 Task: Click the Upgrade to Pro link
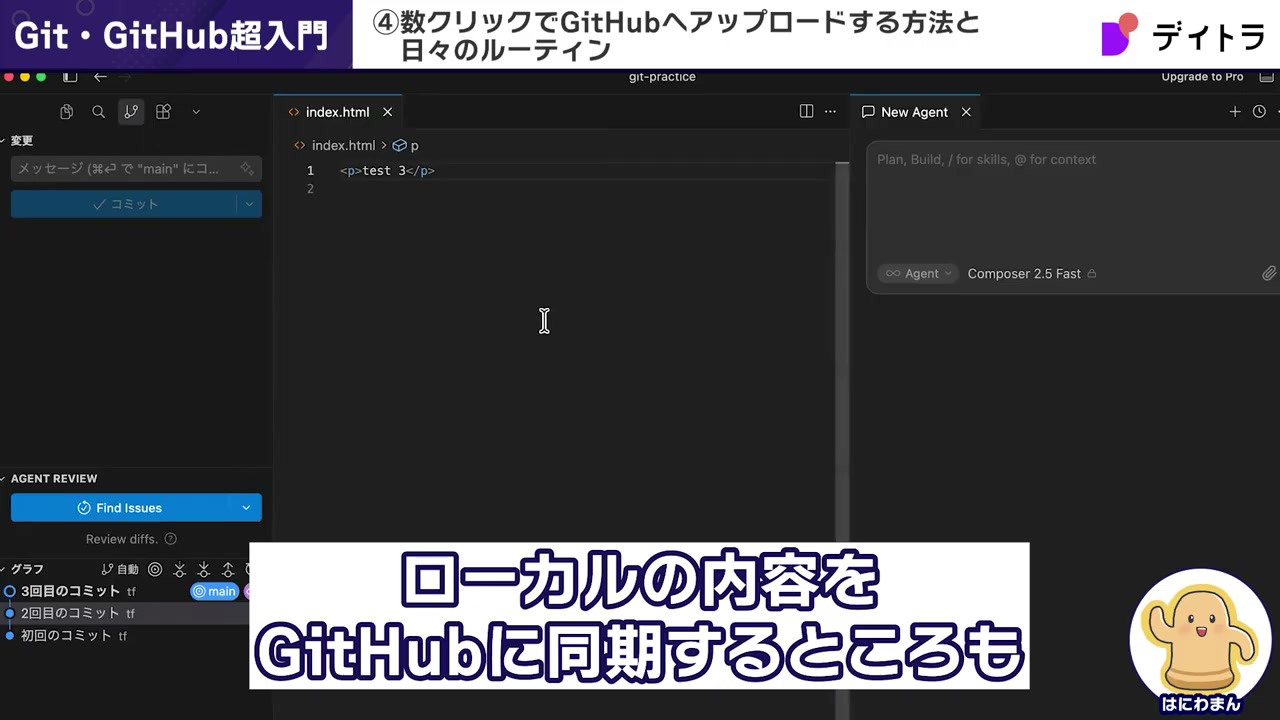pos(1202,77)
